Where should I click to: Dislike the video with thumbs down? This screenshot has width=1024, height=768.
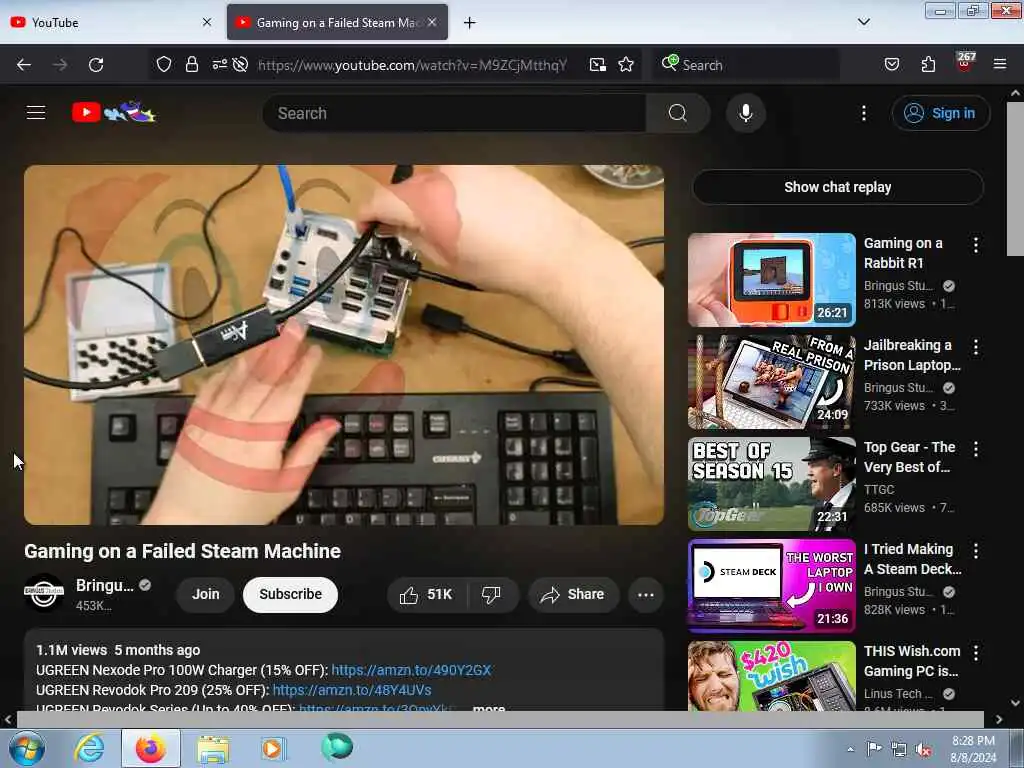[491, 594]
